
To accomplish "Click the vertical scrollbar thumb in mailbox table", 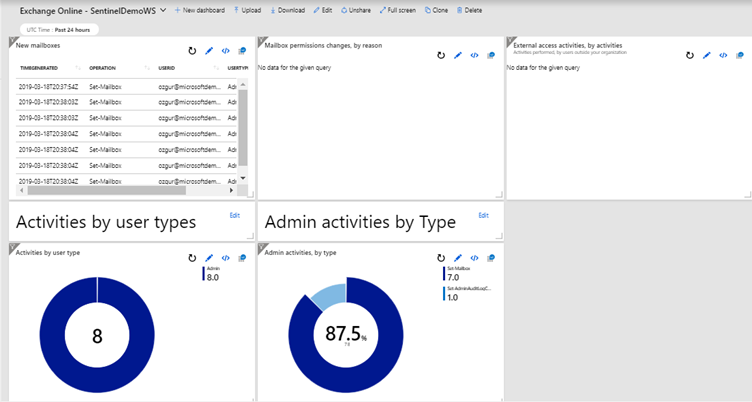I will (x=243, y=127).
